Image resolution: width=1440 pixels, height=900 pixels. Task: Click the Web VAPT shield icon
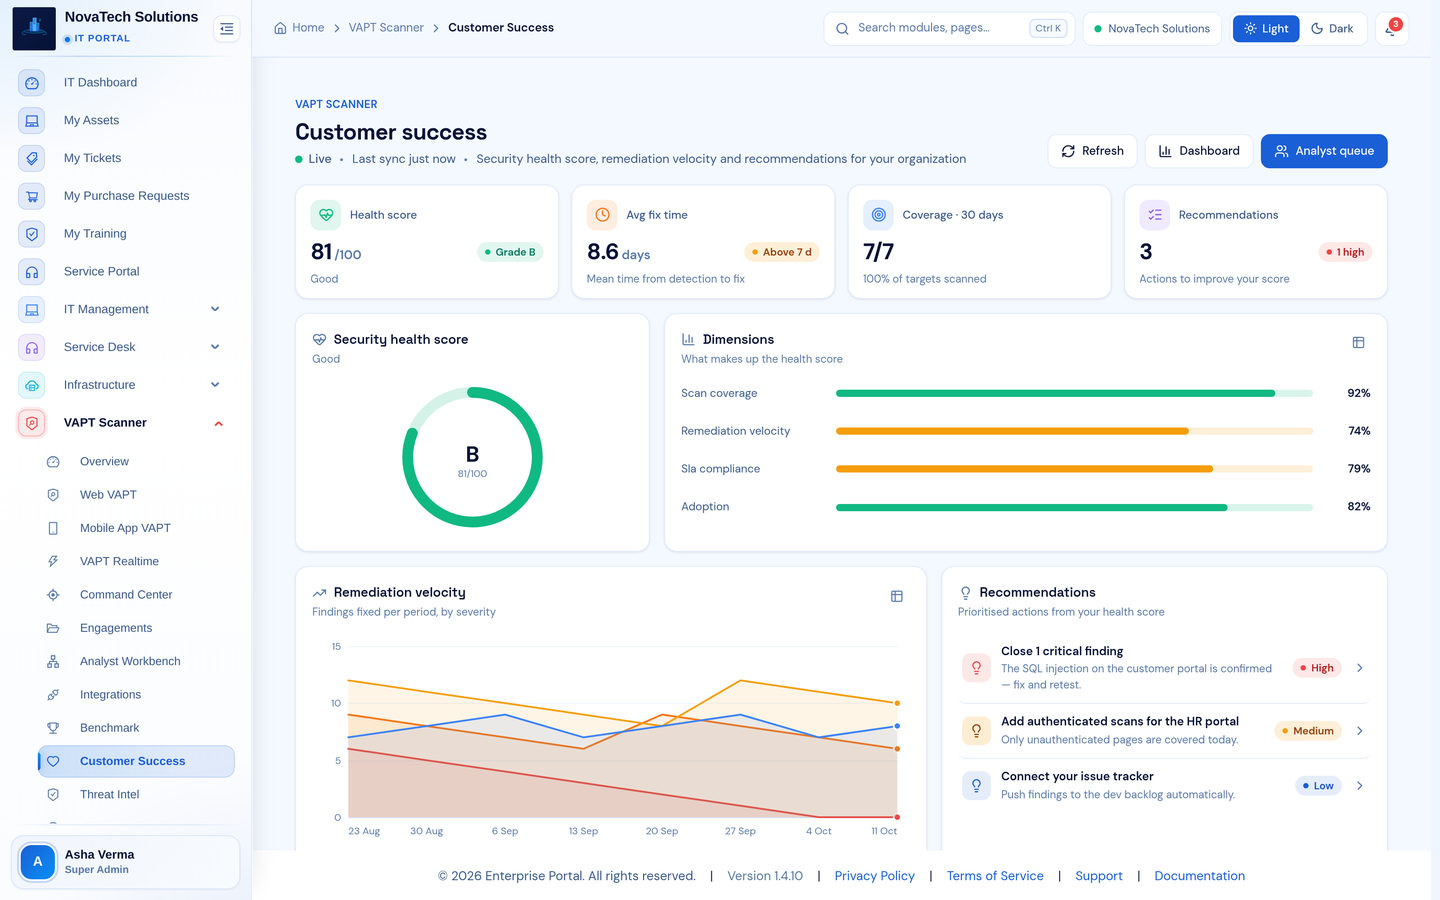(53, 495)
